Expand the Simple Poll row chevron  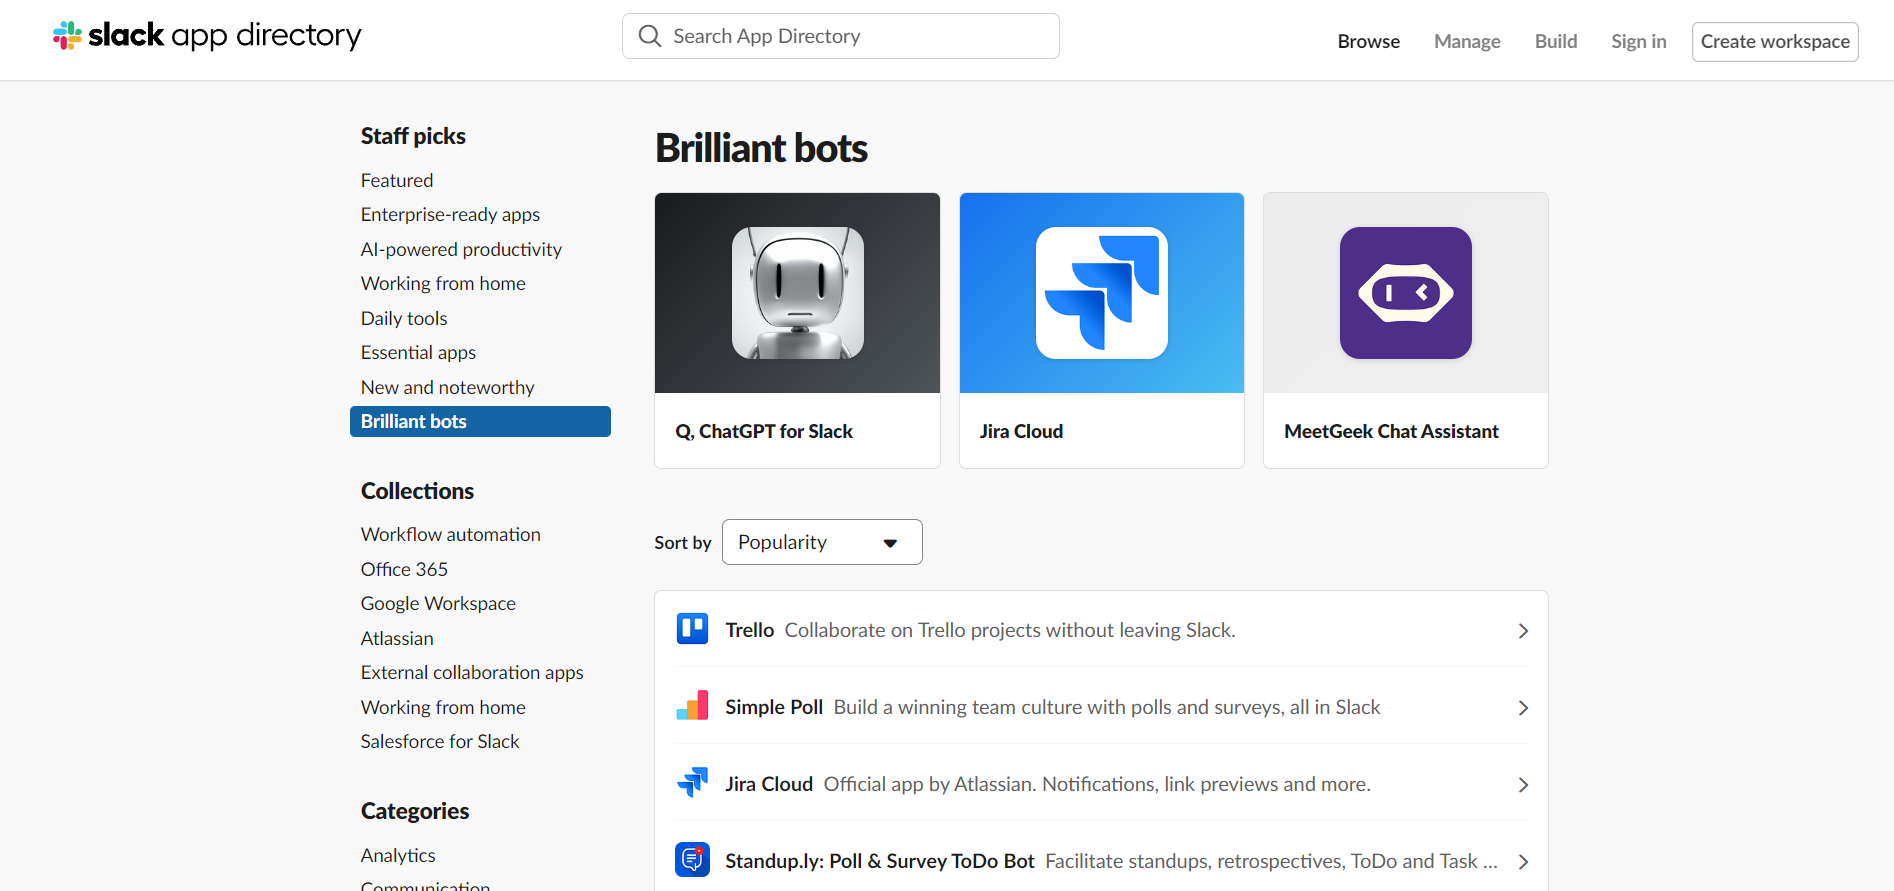1523,708
